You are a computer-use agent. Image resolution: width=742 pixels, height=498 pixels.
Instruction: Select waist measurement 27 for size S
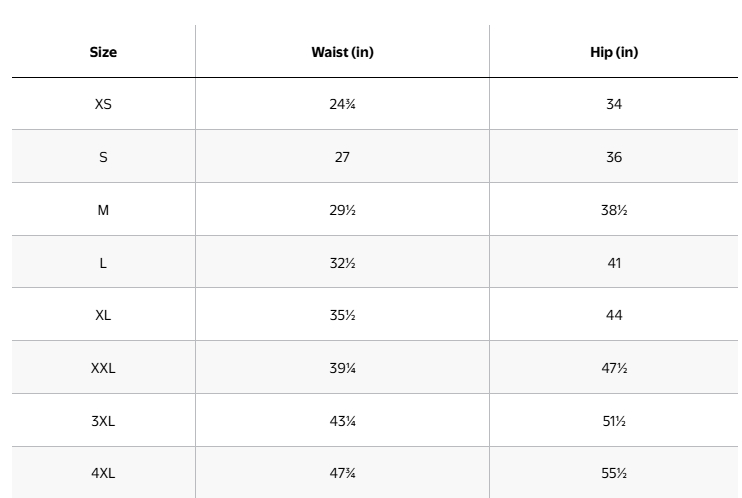pos(342,157)
